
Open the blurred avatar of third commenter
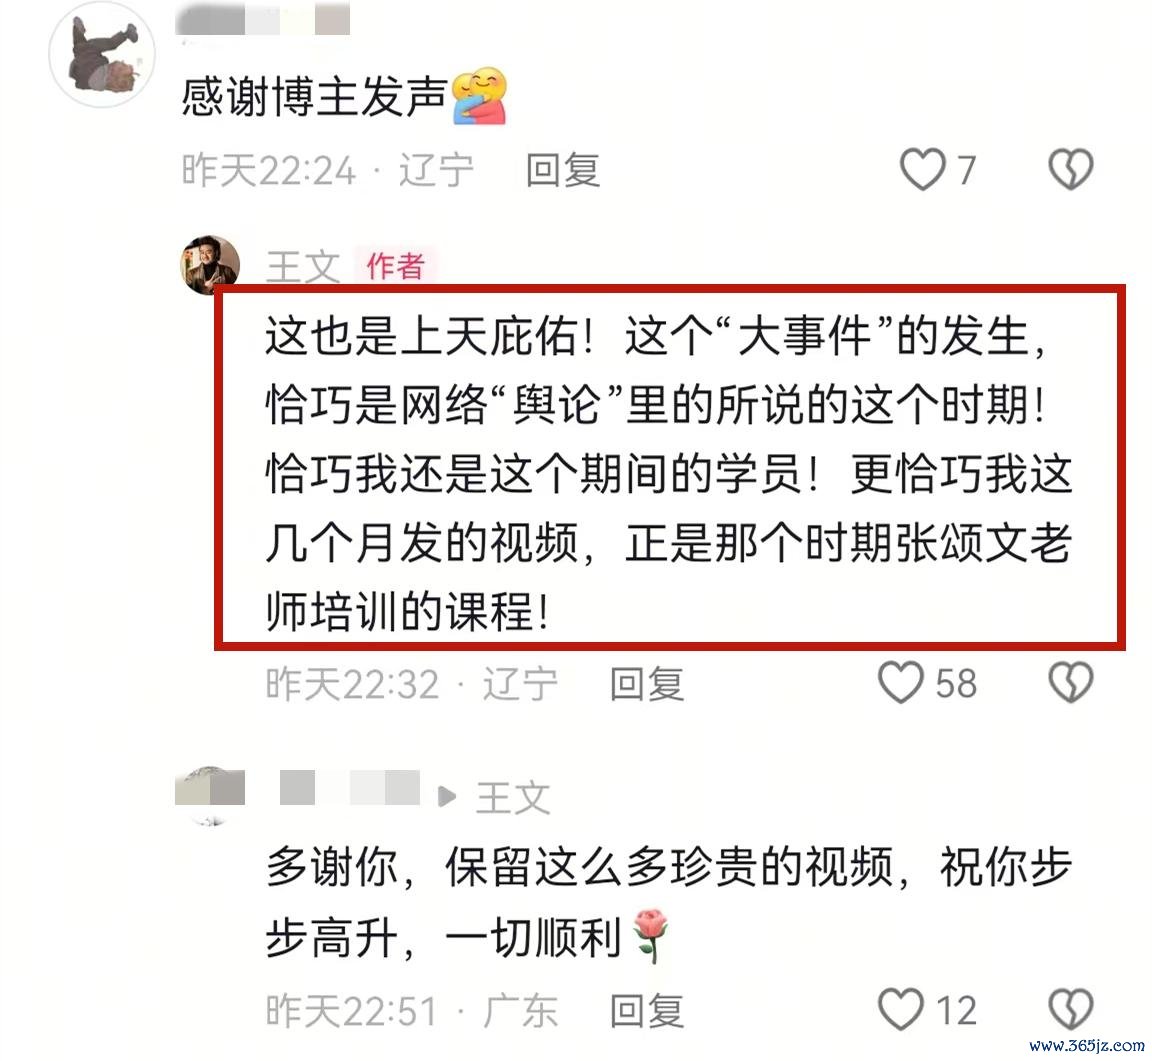tap(210, 795)
